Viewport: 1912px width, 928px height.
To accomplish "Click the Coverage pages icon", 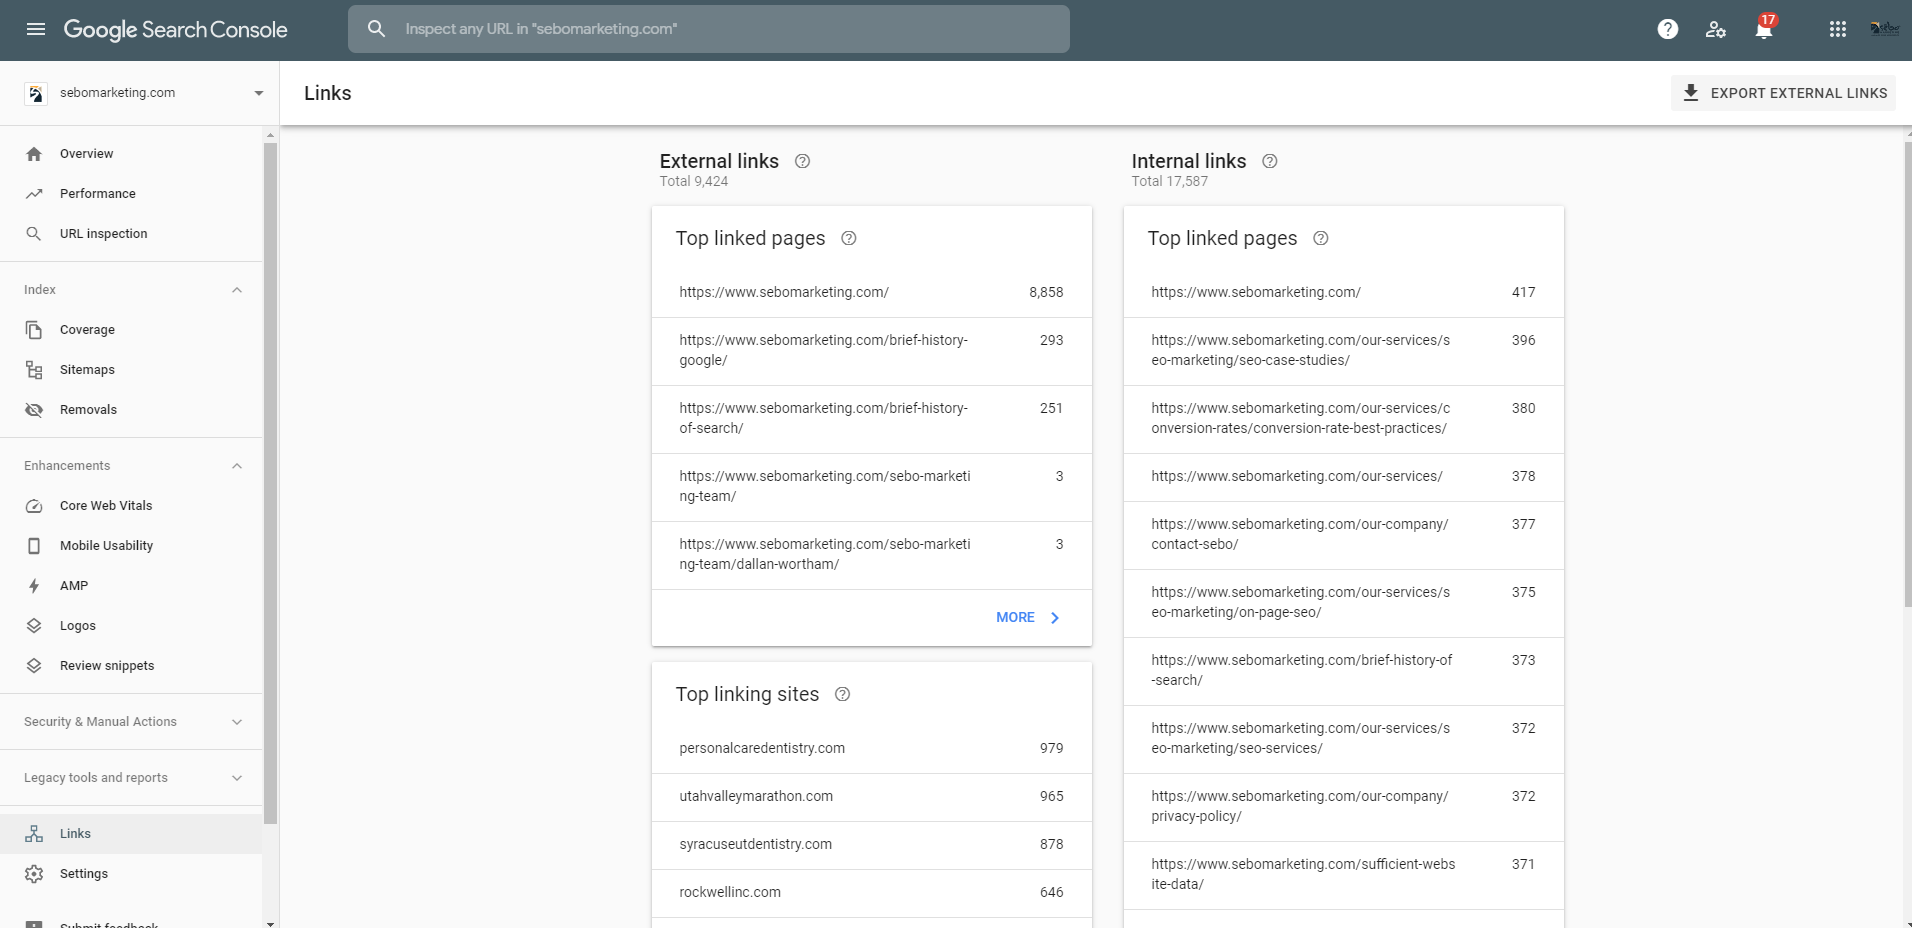I will 34,329.
